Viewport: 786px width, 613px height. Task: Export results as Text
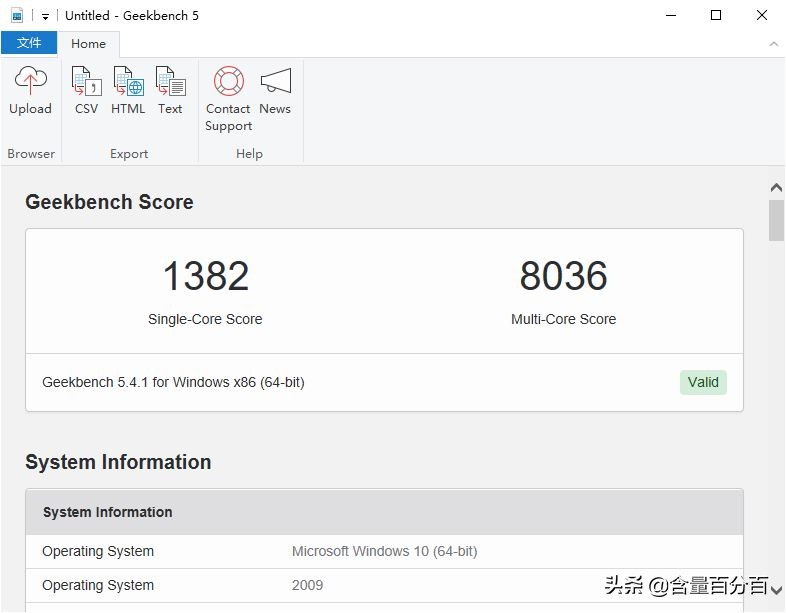[x=170, y=91]
